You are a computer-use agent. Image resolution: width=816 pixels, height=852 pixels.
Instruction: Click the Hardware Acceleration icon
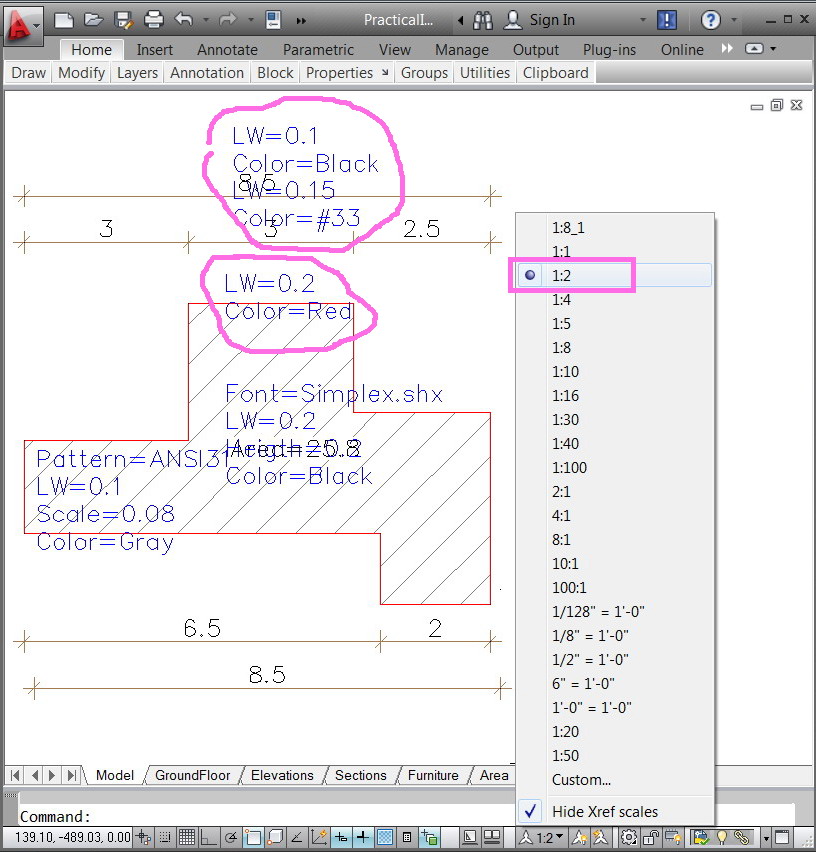click(x=673, y=837)
